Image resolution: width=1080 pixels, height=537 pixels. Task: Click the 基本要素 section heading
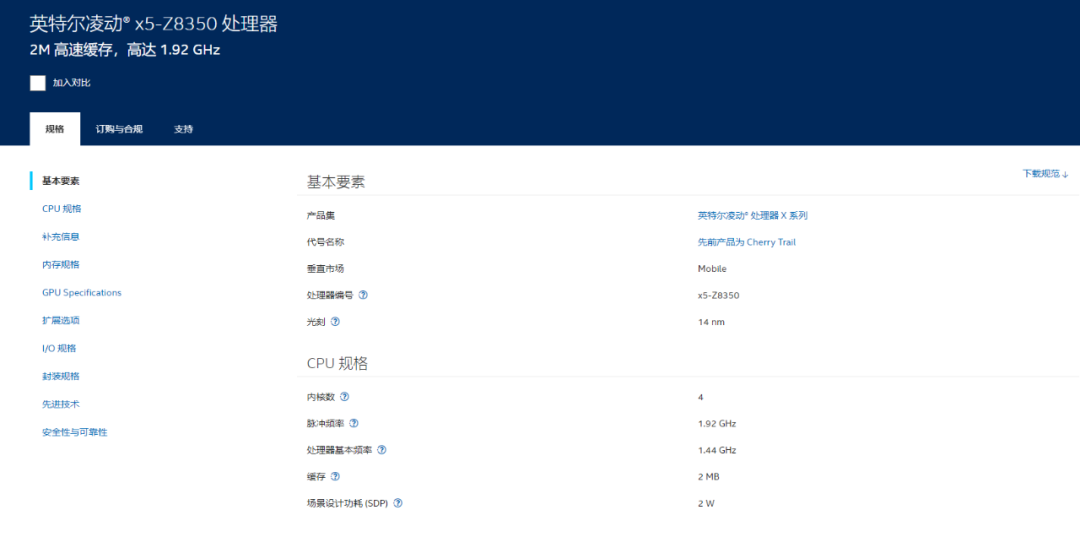point(335,182)
